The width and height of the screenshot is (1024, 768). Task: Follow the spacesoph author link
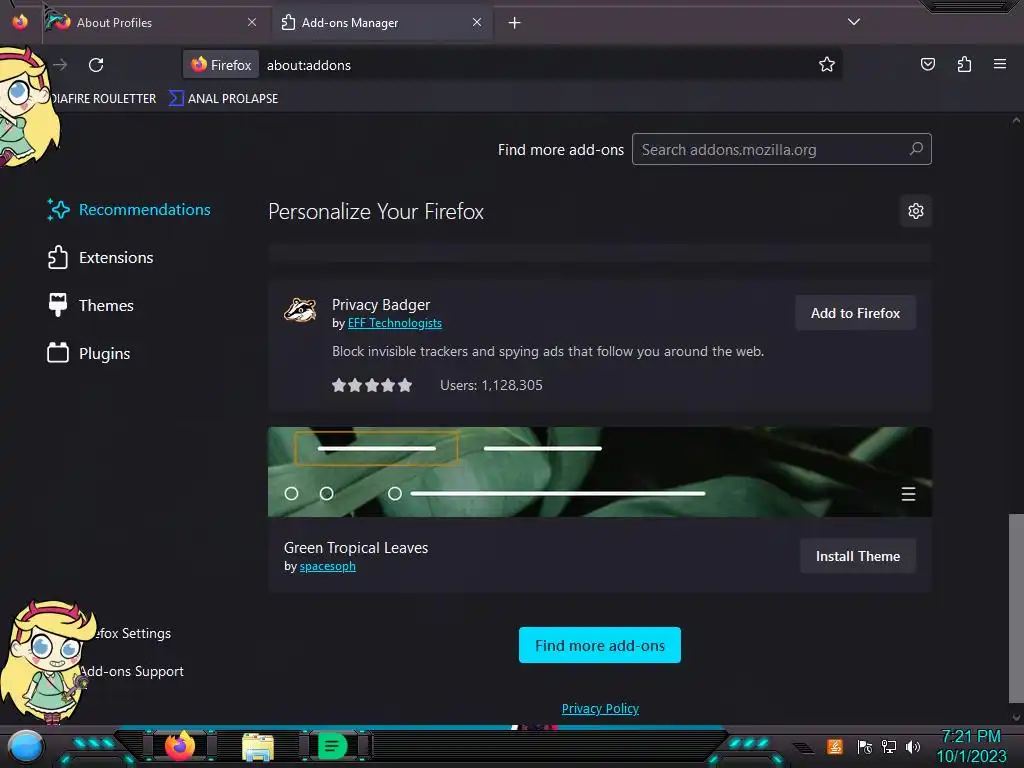click(x=327, y=566)
